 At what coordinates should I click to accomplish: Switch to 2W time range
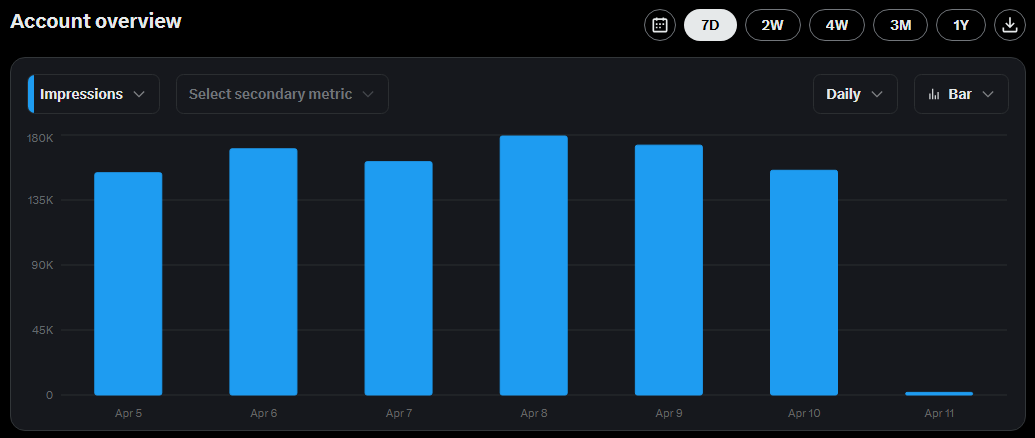click(772, 25)
